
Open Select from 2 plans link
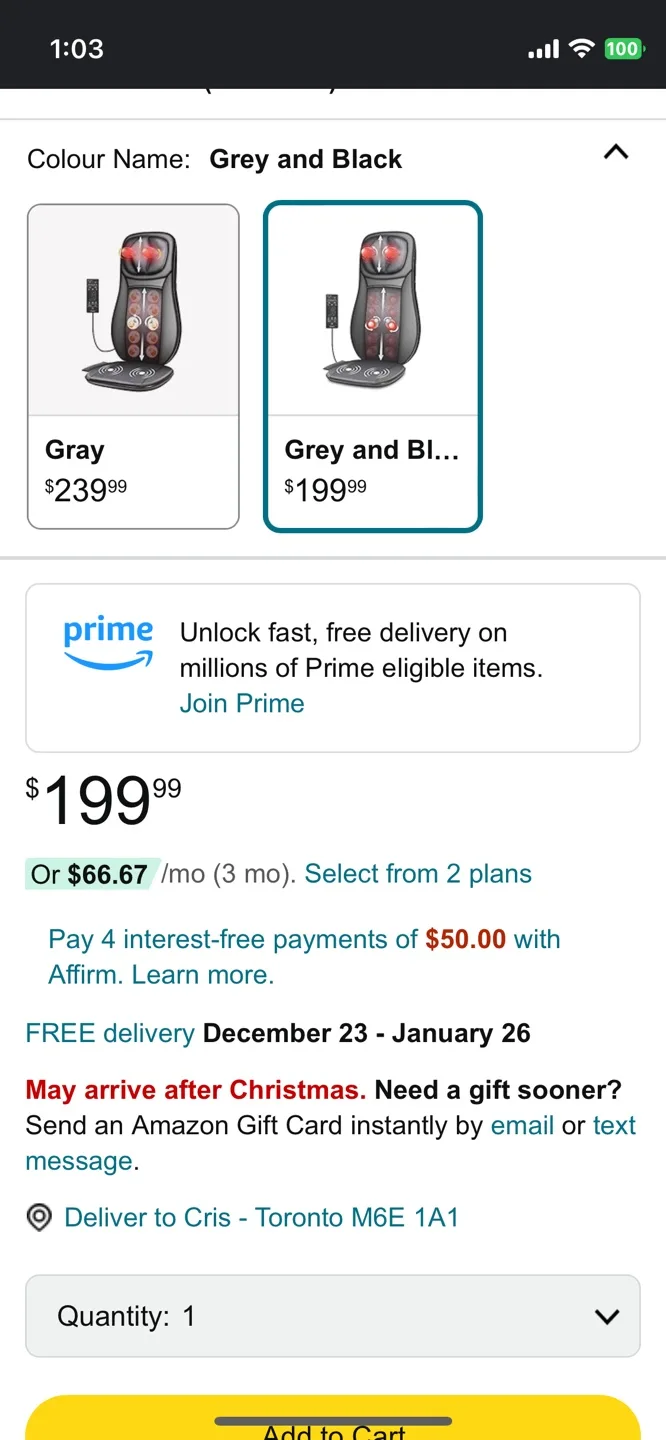(x=418, y=874)
